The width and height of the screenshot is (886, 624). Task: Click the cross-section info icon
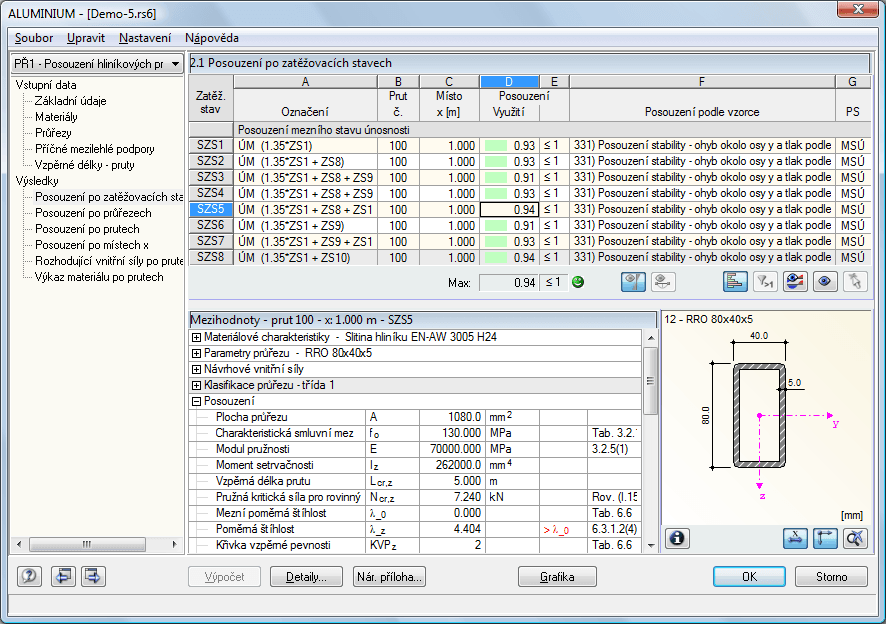[x=677, y=538]
